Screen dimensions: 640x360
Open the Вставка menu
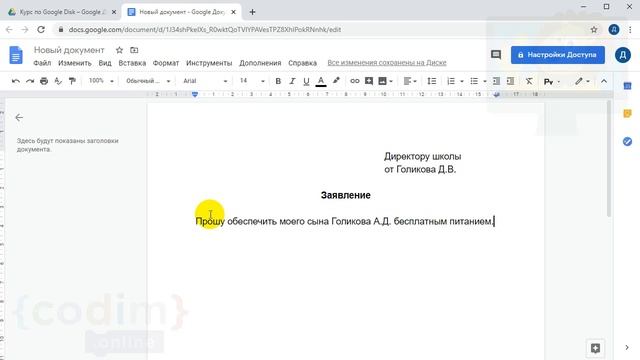[132, 63]
